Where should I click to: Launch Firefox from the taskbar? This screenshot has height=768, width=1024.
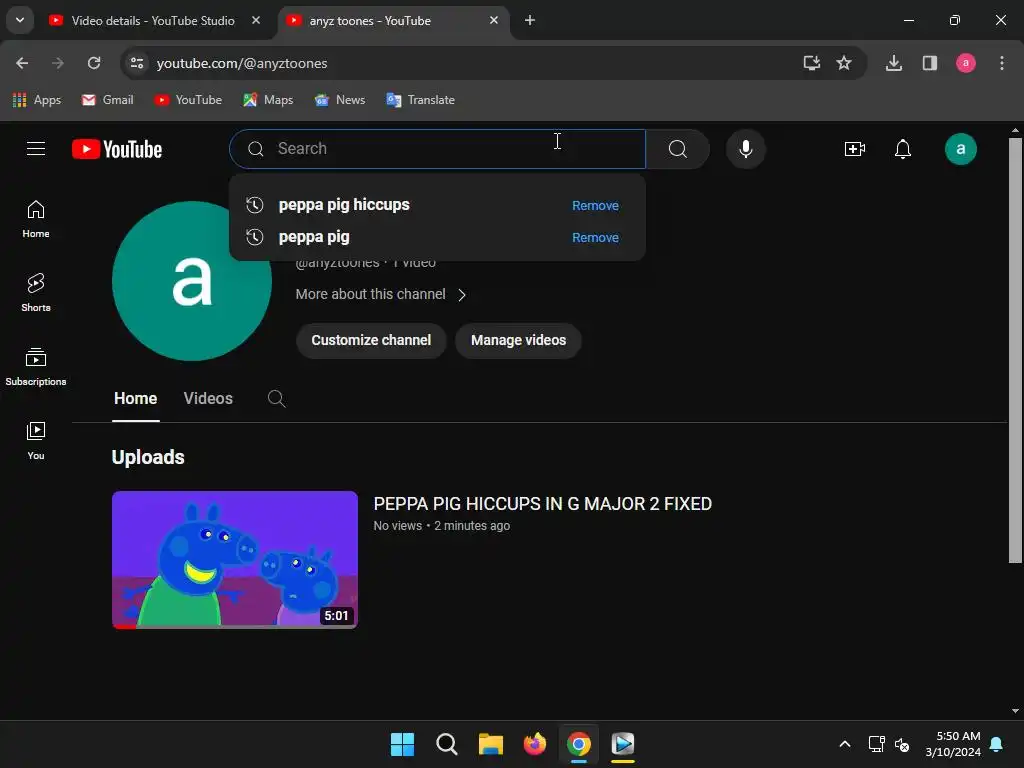(535, 744)
